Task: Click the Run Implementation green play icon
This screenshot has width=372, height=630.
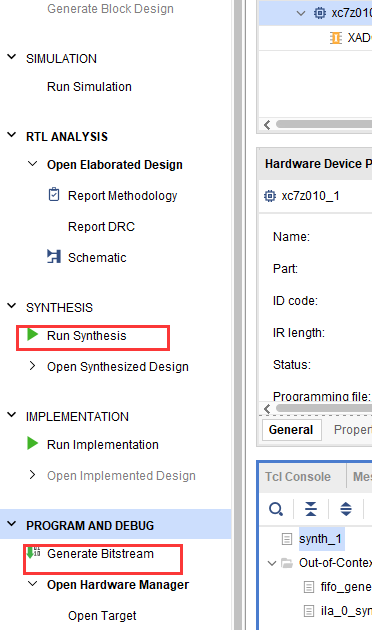Action: point(33,444)
